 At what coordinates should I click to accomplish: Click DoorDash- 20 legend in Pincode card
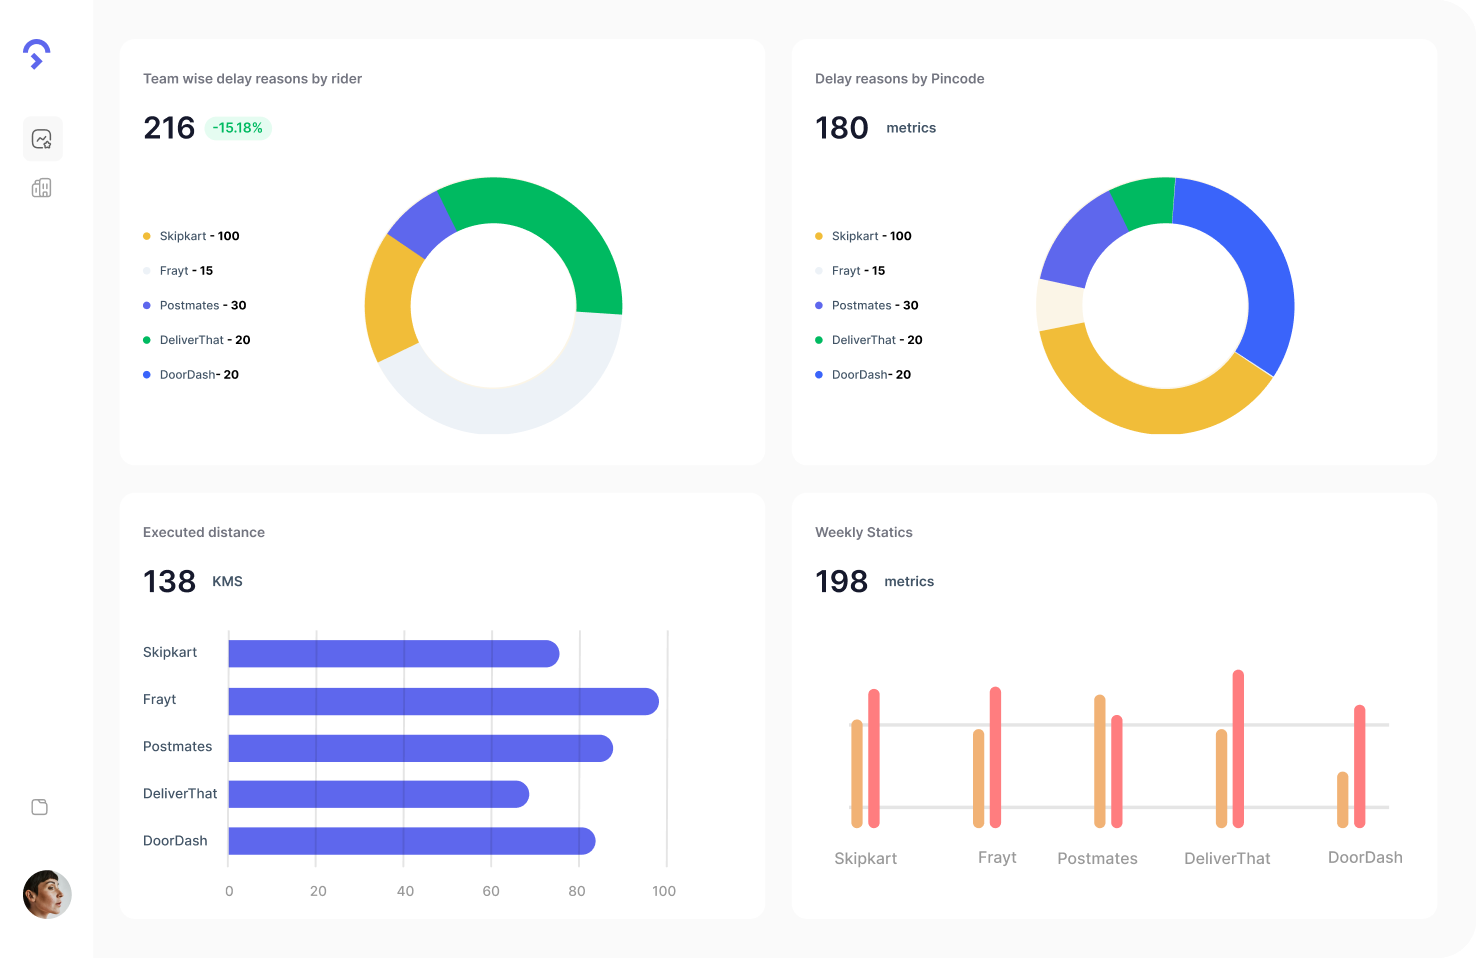[x=871, y=375]
